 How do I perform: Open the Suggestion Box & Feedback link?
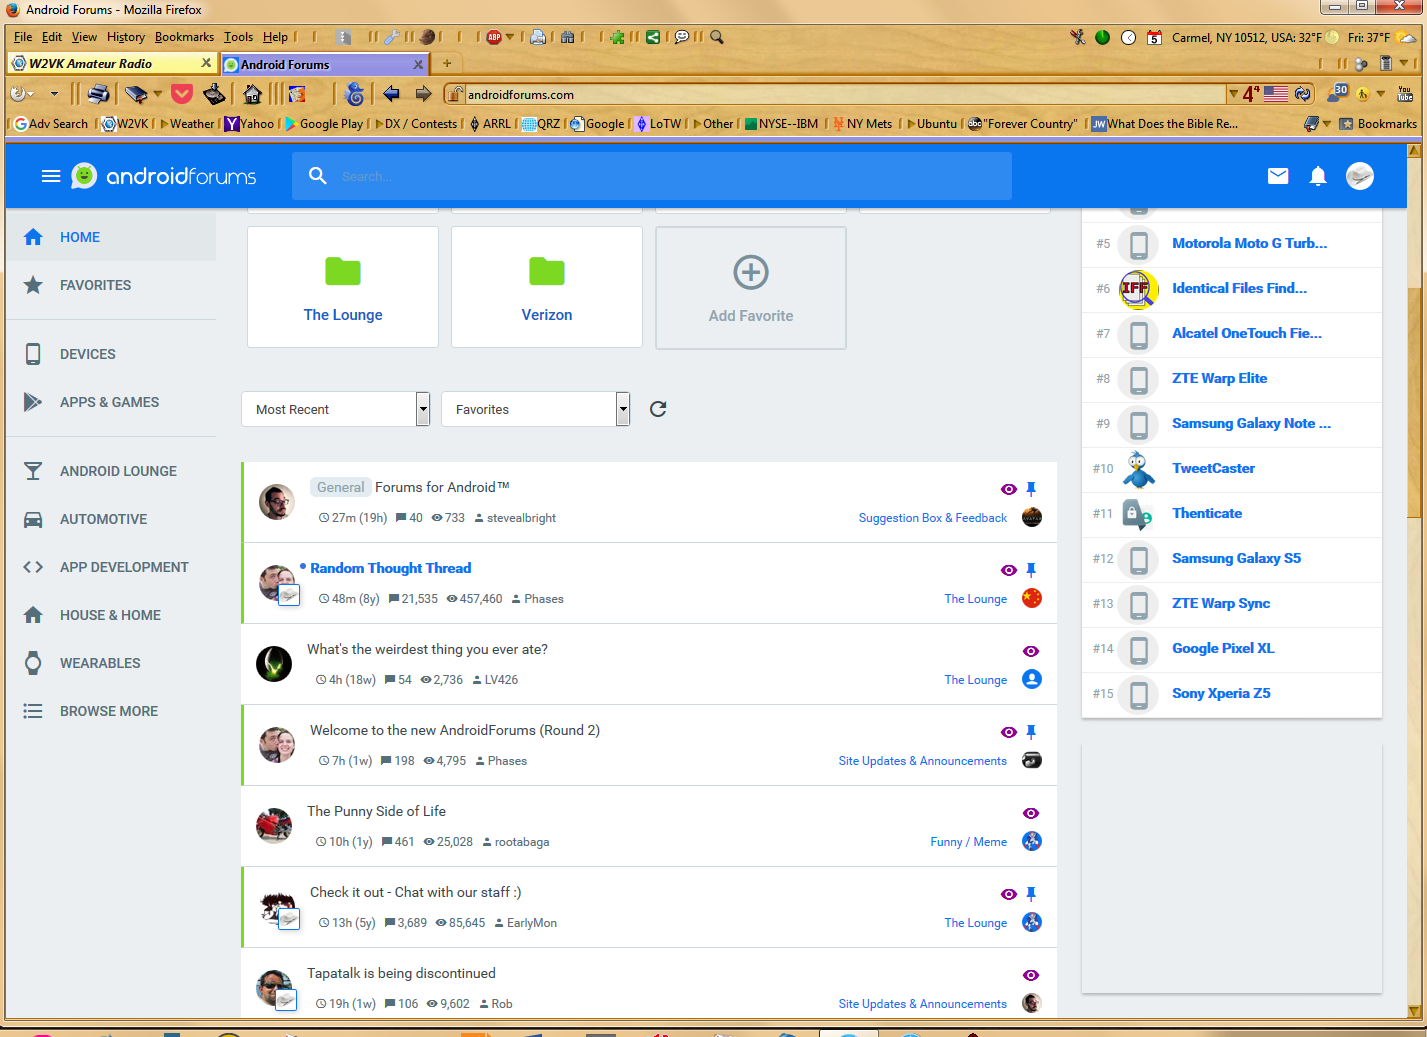932,518
